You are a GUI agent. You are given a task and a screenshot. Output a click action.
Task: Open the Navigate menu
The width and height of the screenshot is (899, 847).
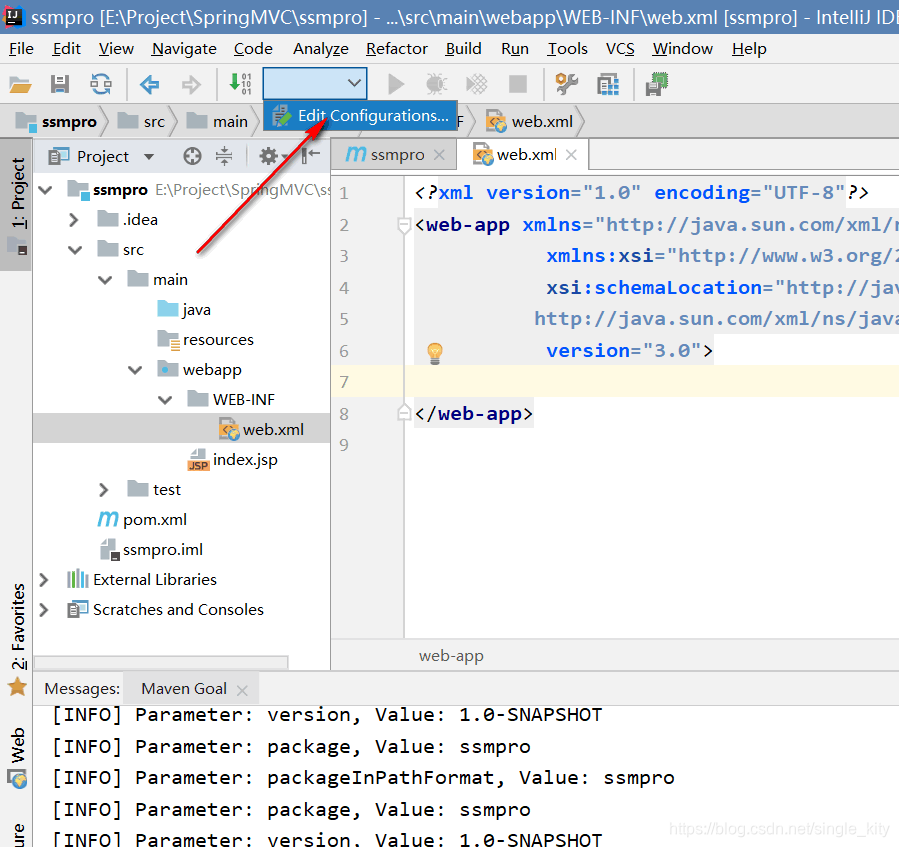[184, 49]
